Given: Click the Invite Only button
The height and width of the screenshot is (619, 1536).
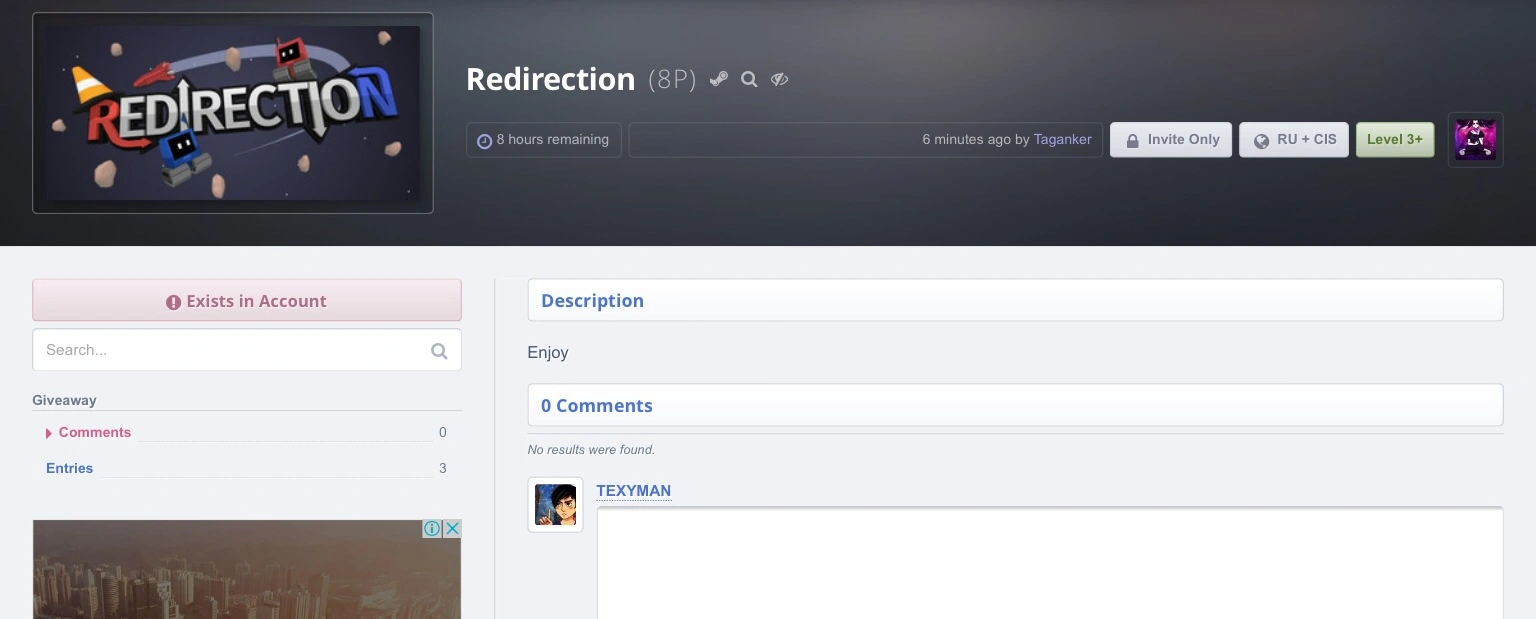Looking at the screenshot, I should tap(1171, 140).
